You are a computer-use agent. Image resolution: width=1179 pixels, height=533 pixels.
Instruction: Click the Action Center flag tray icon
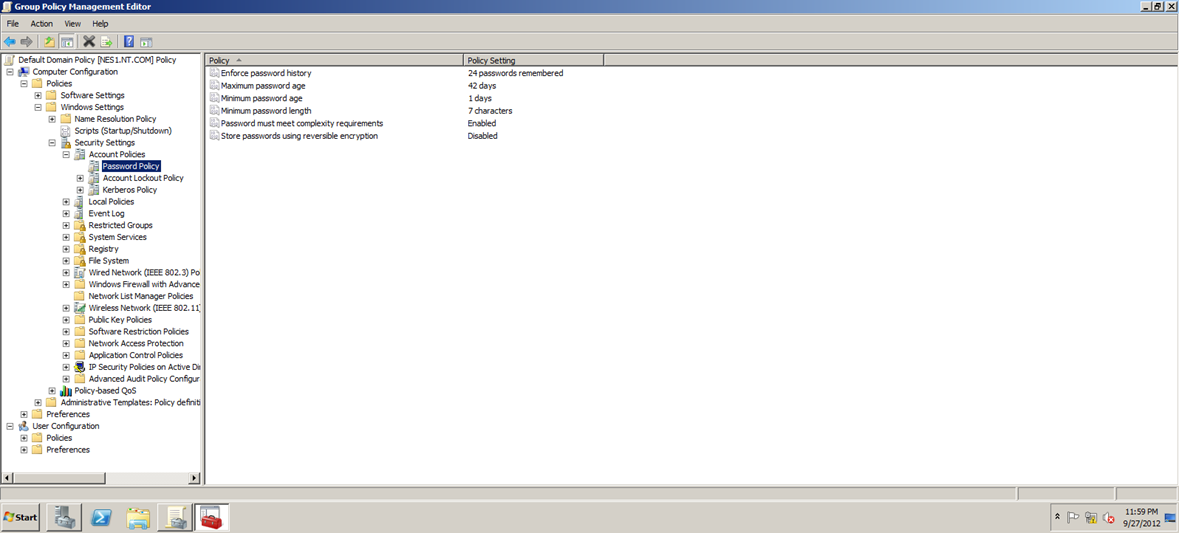coord(1074,517)
